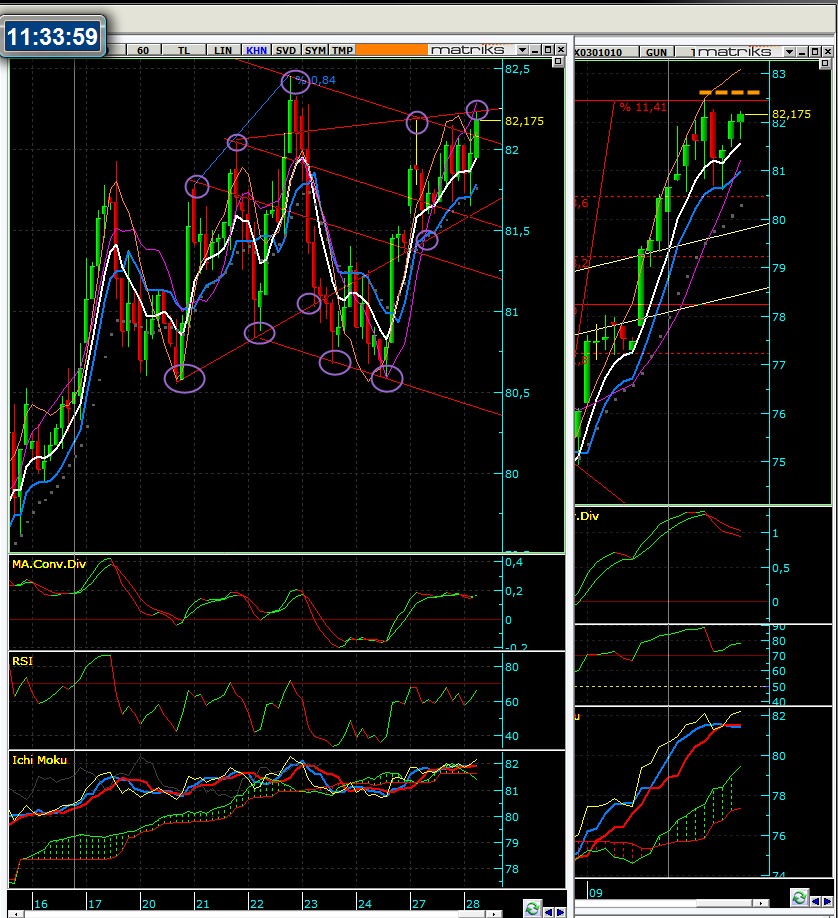Image resolution: width=838 pixels, height=918 pixels.
Task: Open the 60 period selector
Action: tap(143, 50)
